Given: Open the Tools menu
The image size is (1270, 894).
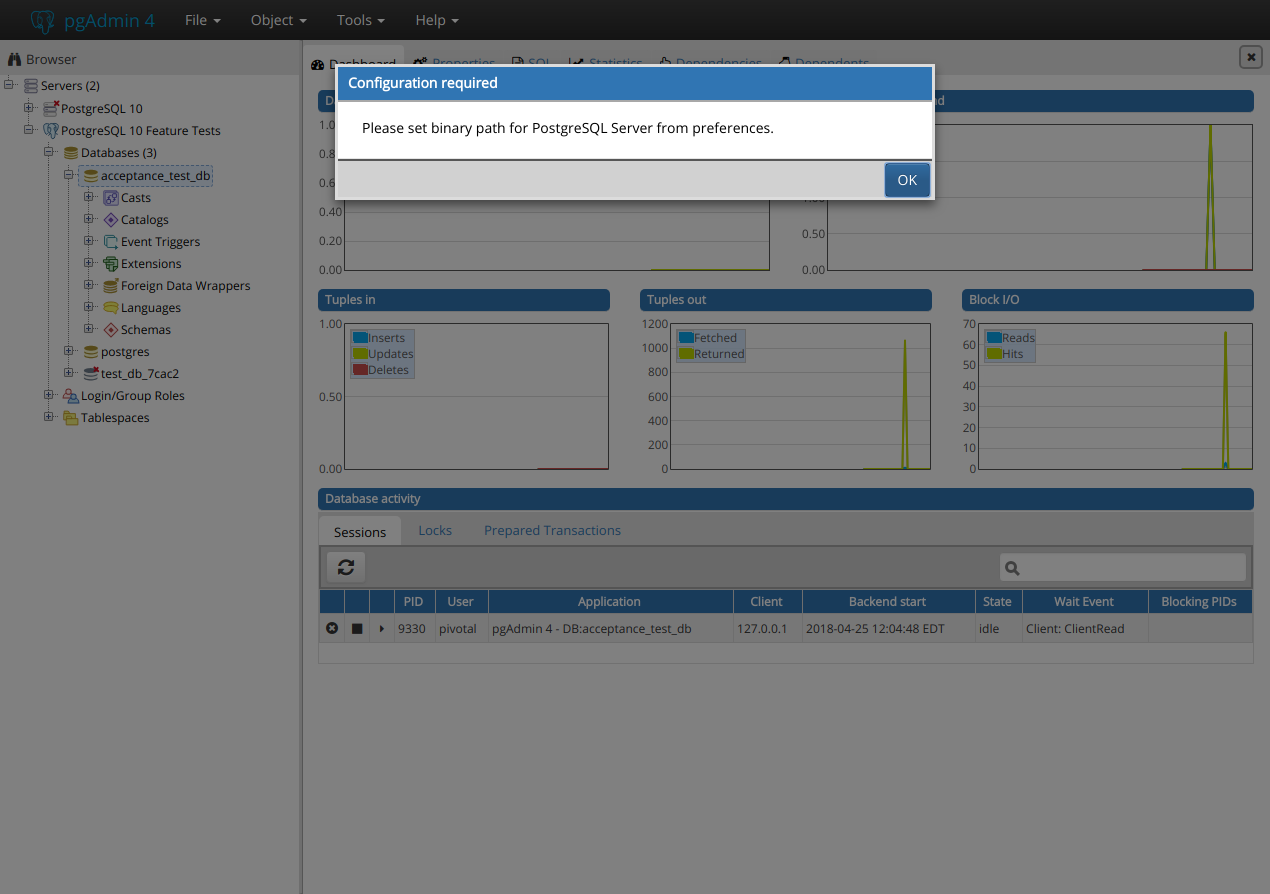Looking at the screenshot, I should click(360, 20).
